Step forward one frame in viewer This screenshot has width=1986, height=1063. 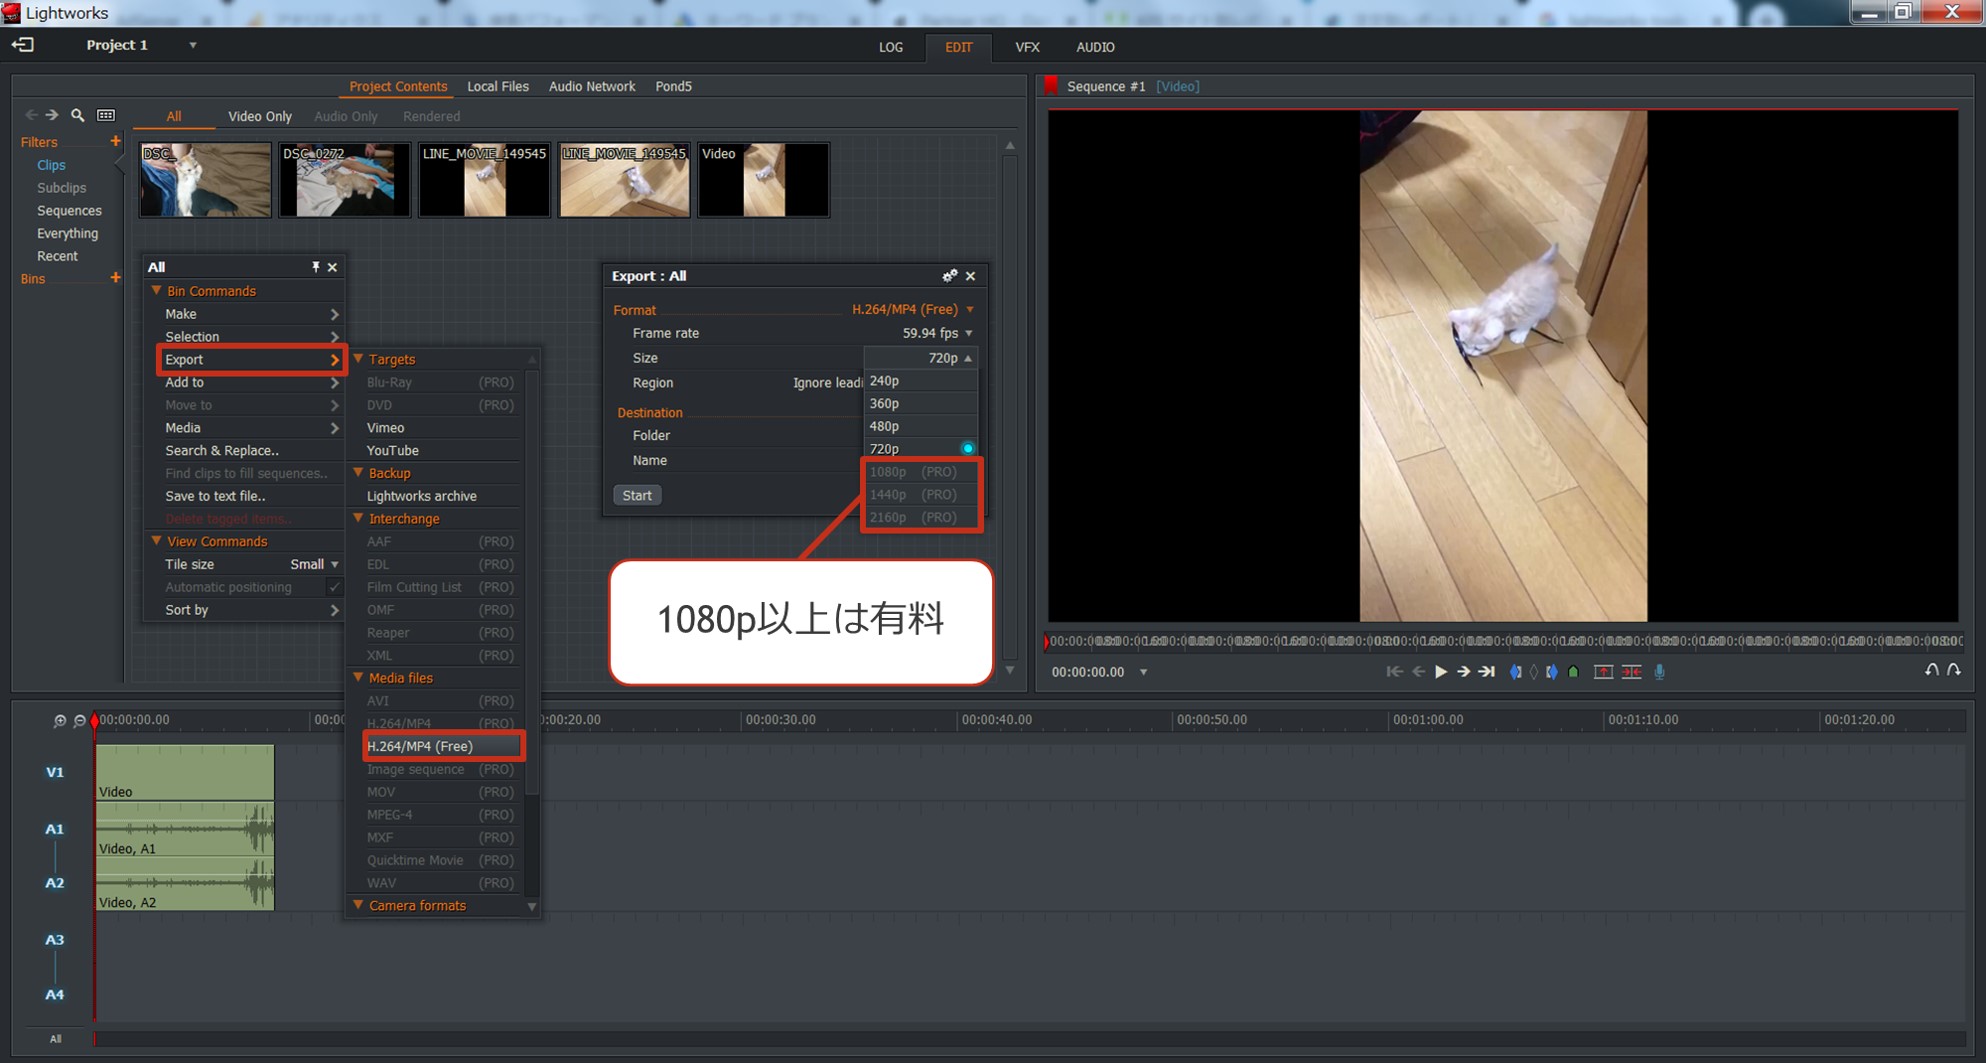click(1463, 672)
